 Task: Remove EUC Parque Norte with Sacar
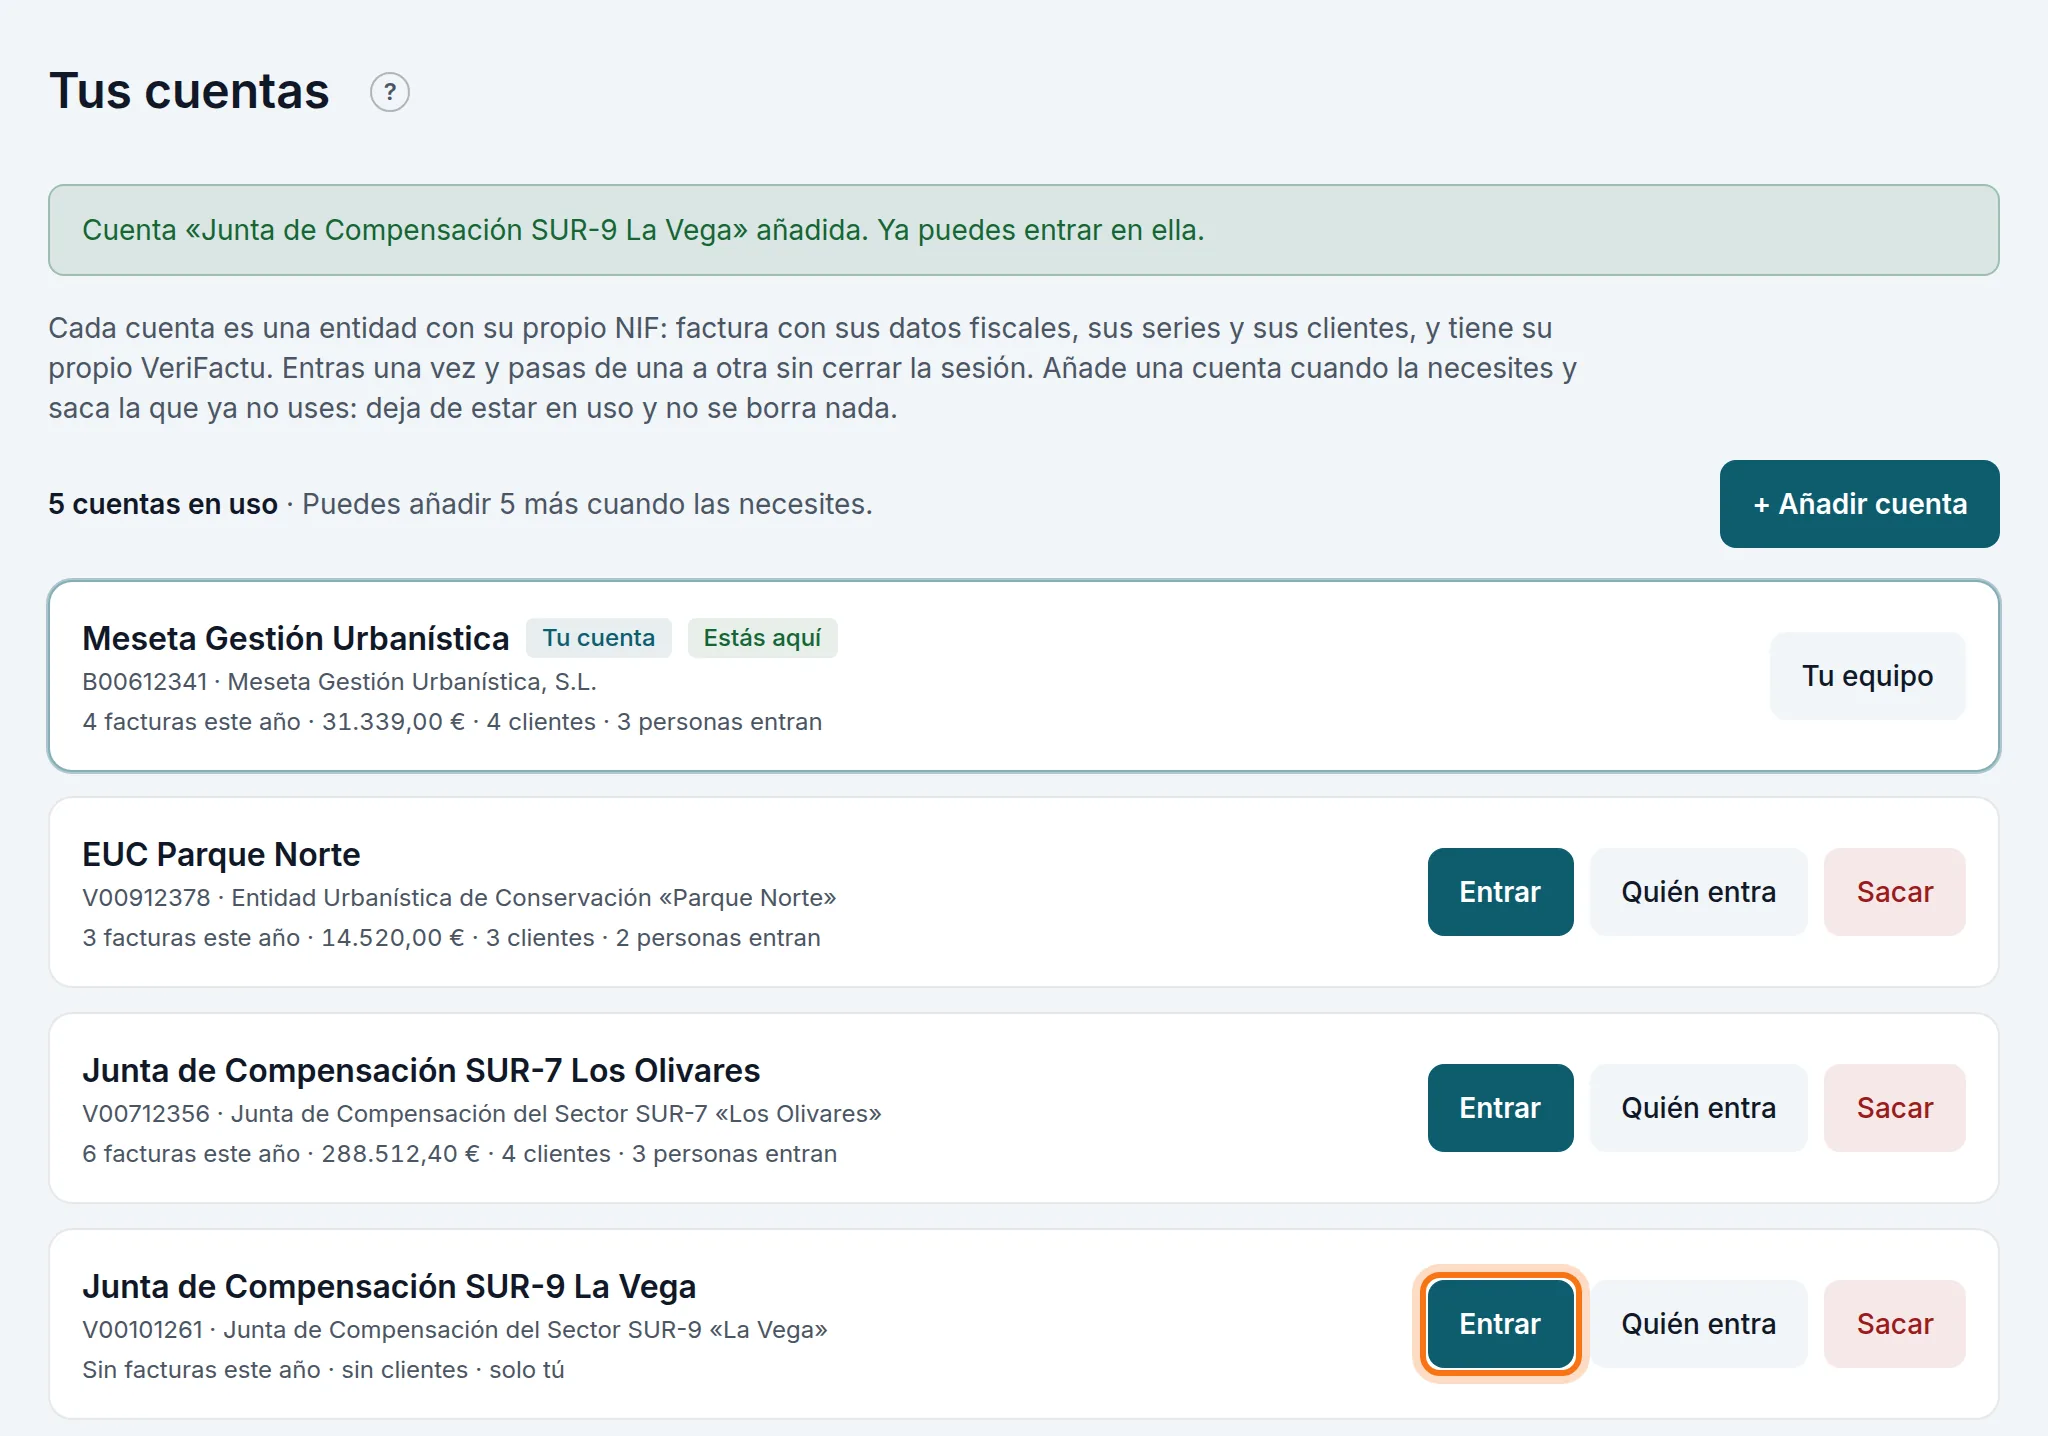(x=1894, y=892)
